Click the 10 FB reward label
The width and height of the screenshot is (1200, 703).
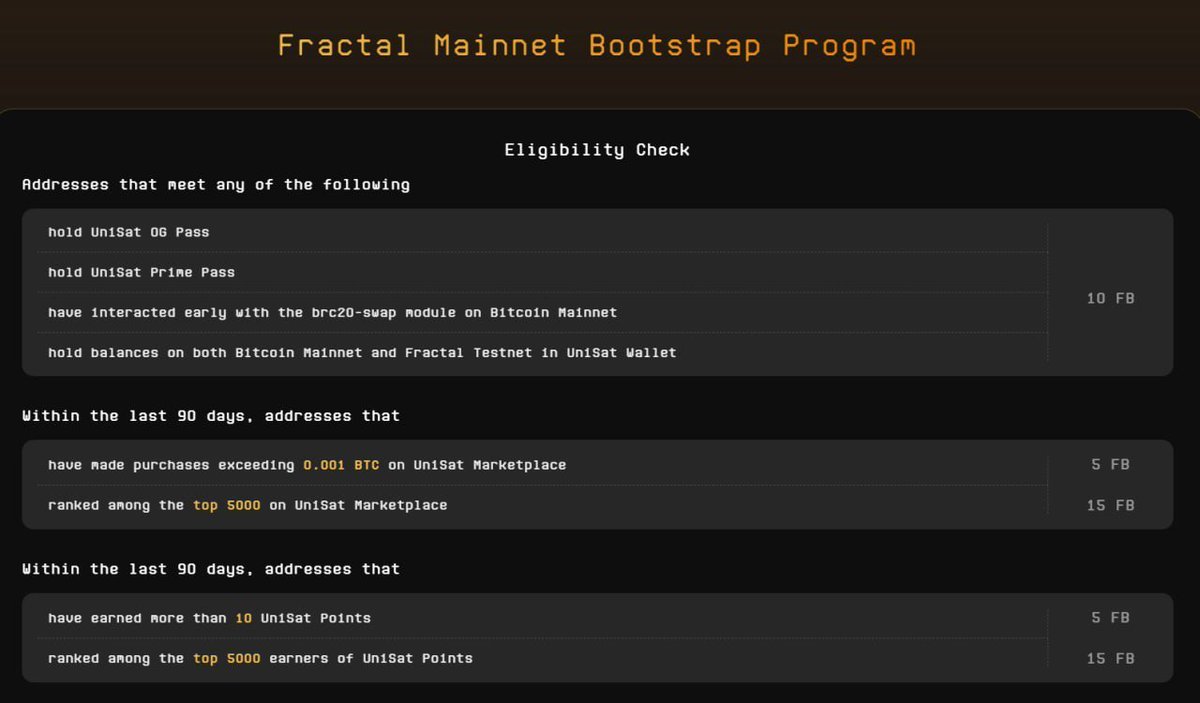tap(1110, 297)
